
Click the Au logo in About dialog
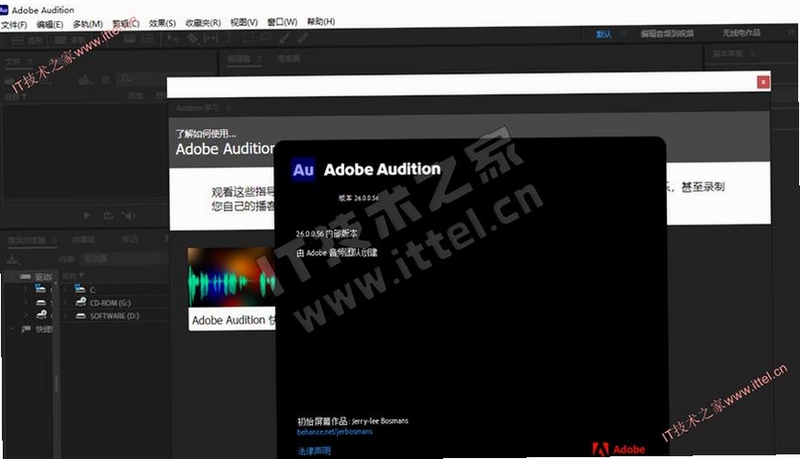(x=303, y=170)
